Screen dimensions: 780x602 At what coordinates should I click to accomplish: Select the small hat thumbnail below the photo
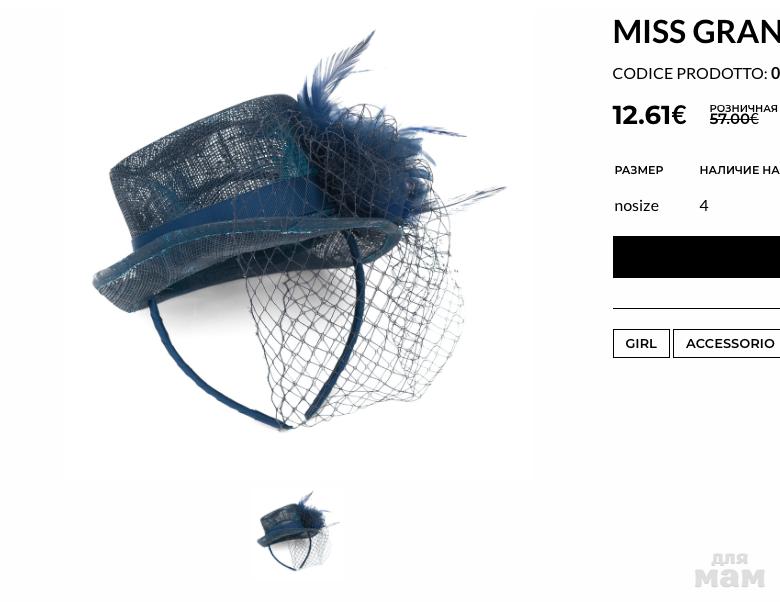click(297, 531)
